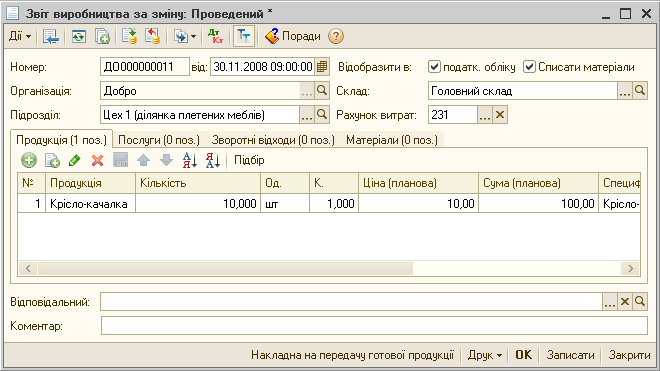Viewport: 660px width, 371px height.
Task: Select the Крісло-качалка product cell
Action: click(x=90, y=204)
